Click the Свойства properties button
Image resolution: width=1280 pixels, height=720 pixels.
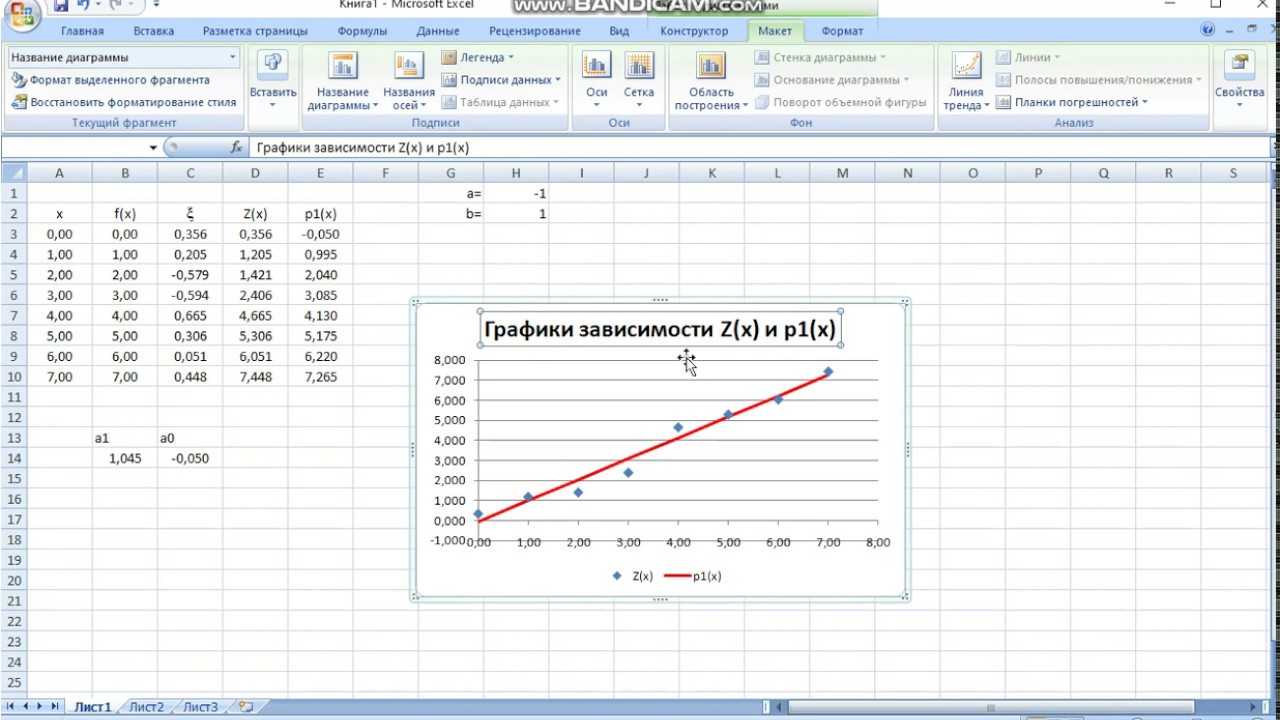click(x=1240, y=81)
